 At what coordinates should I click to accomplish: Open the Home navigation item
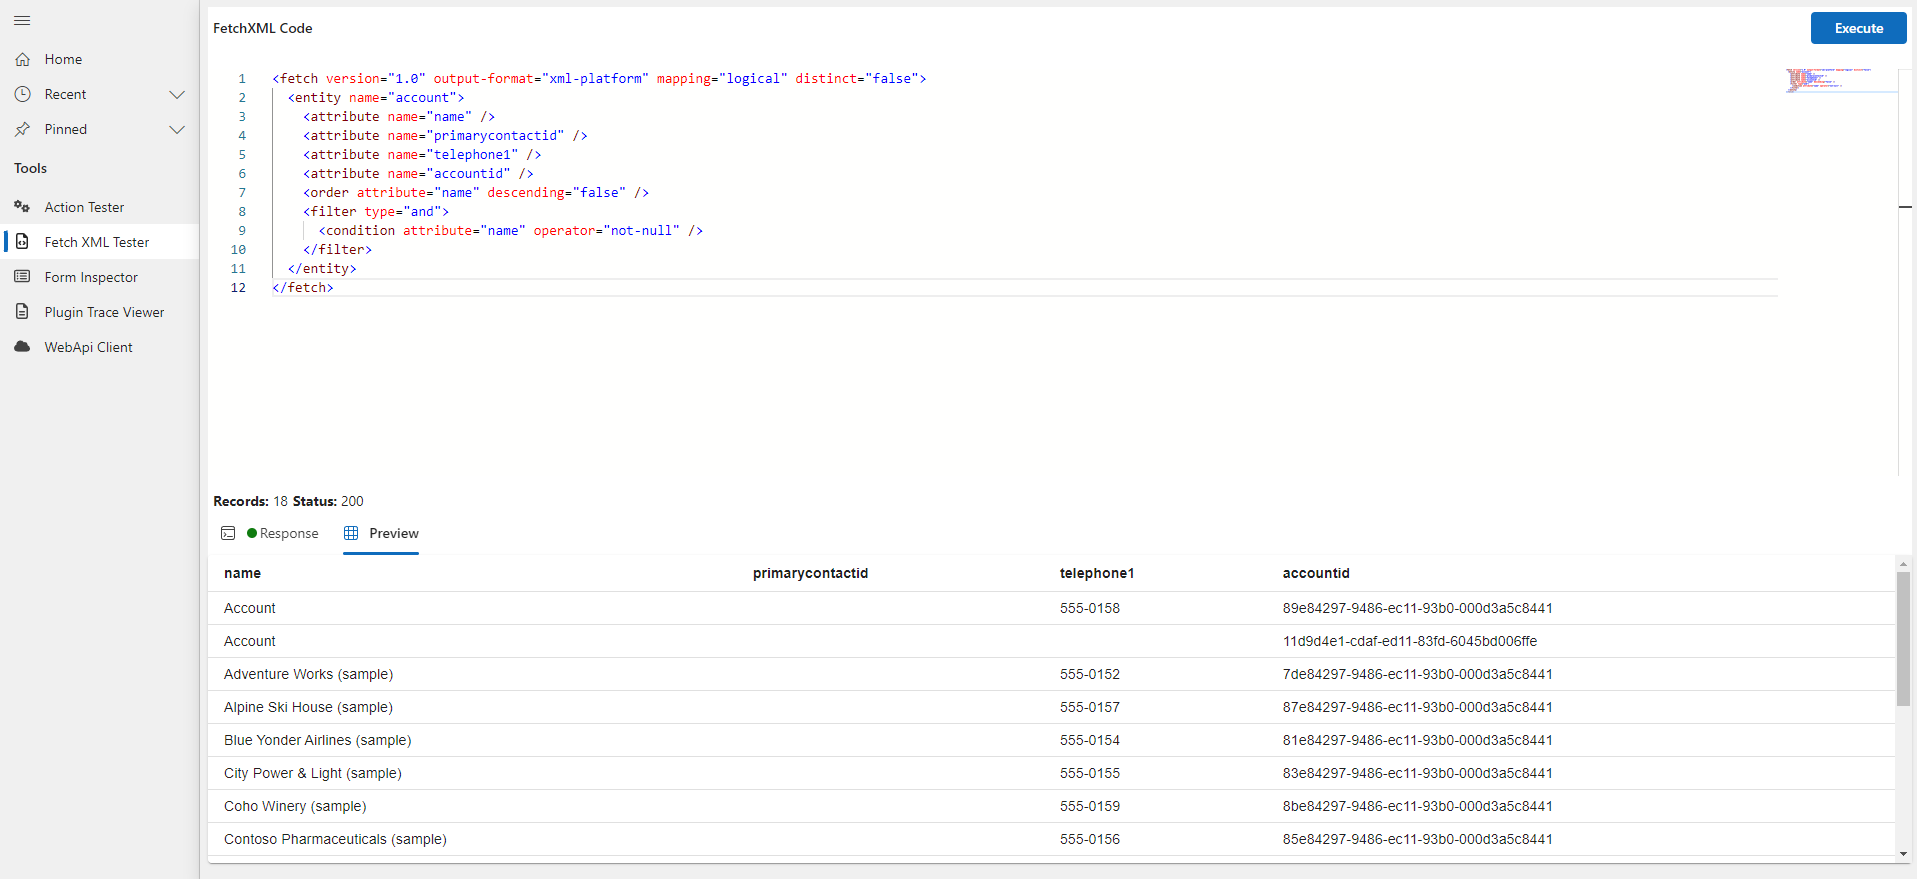pyautogui.click(x=99, y=59)
